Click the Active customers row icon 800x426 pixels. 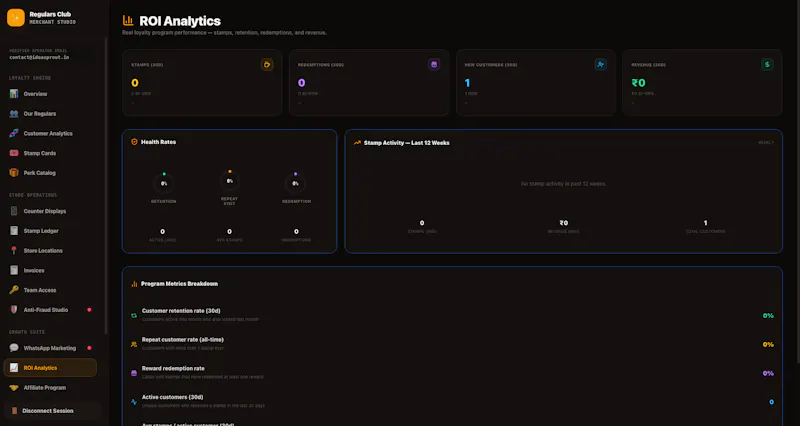tap(134, 402)
